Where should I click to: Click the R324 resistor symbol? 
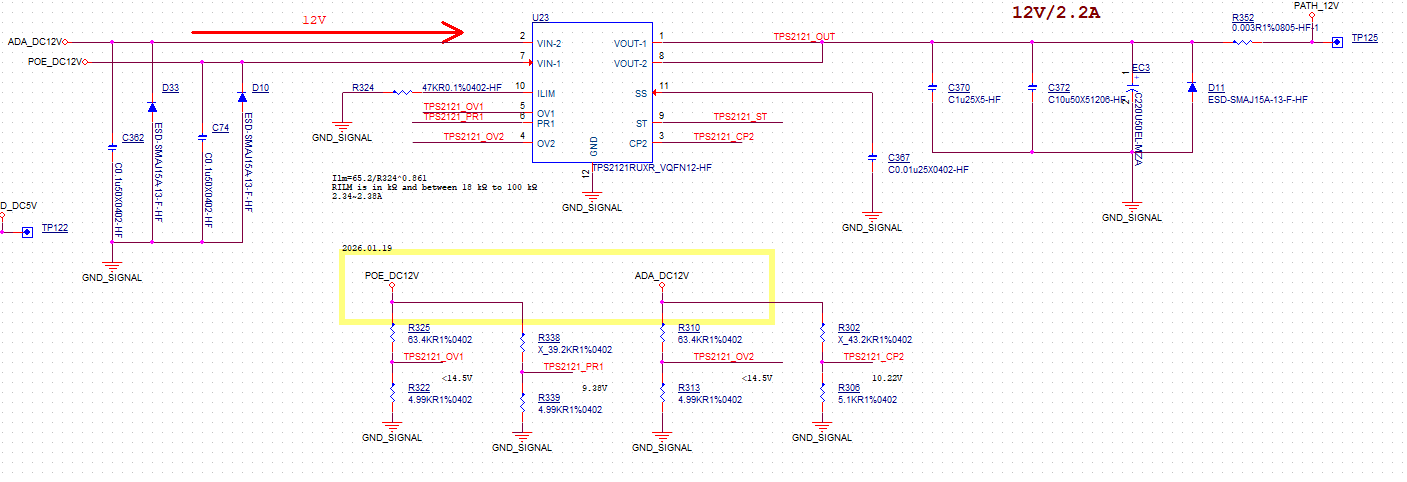coord(402,93)
